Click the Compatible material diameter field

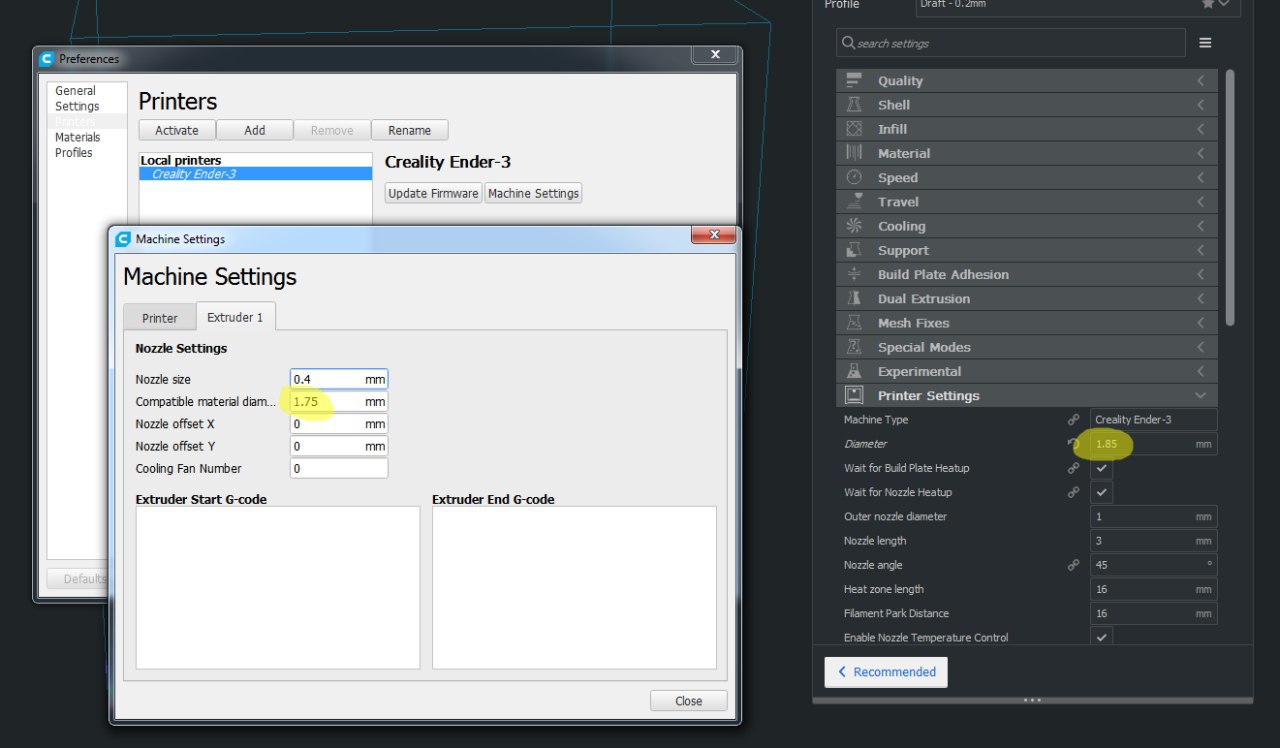339,402
